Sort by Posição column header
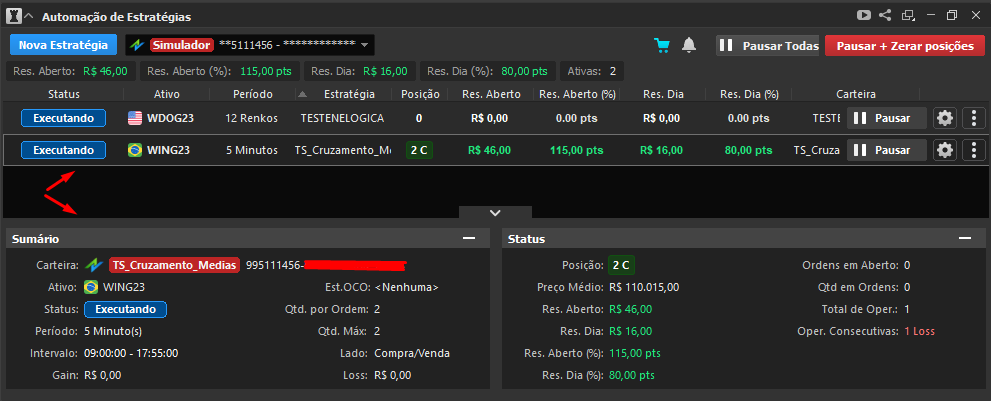The width and height of the screenshot is (991, 401). (x=420, y=94)
